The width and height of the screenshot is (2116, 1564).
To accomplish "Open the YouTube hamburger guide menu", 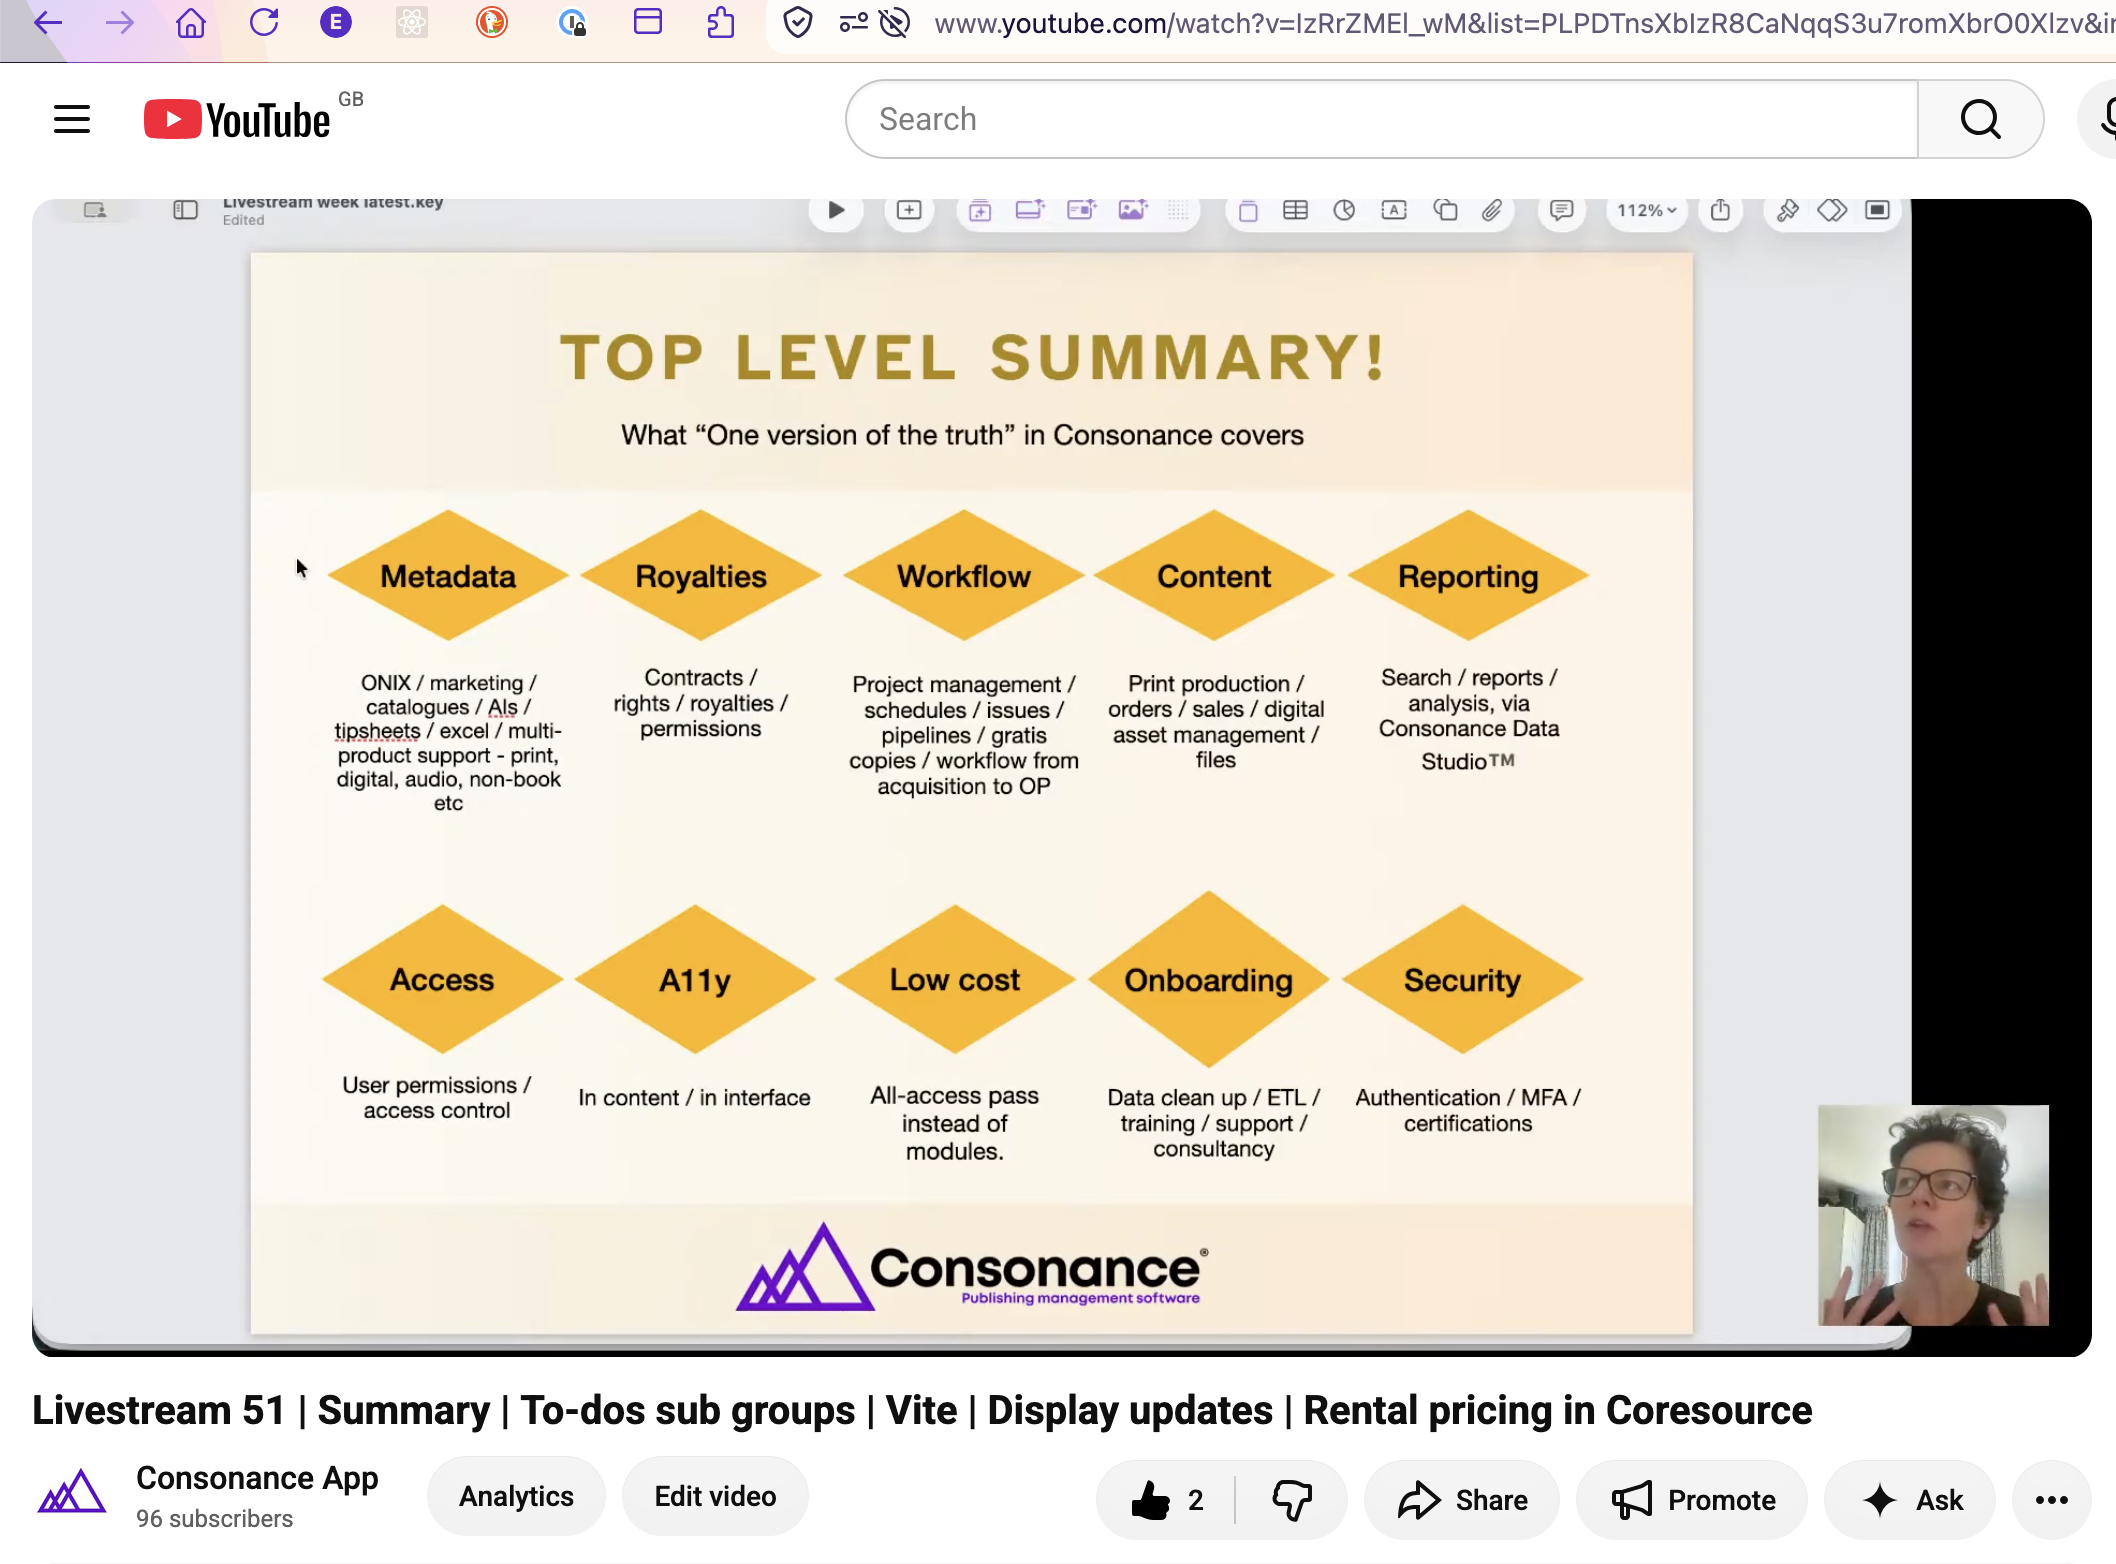I will click(x=72, y=120).
